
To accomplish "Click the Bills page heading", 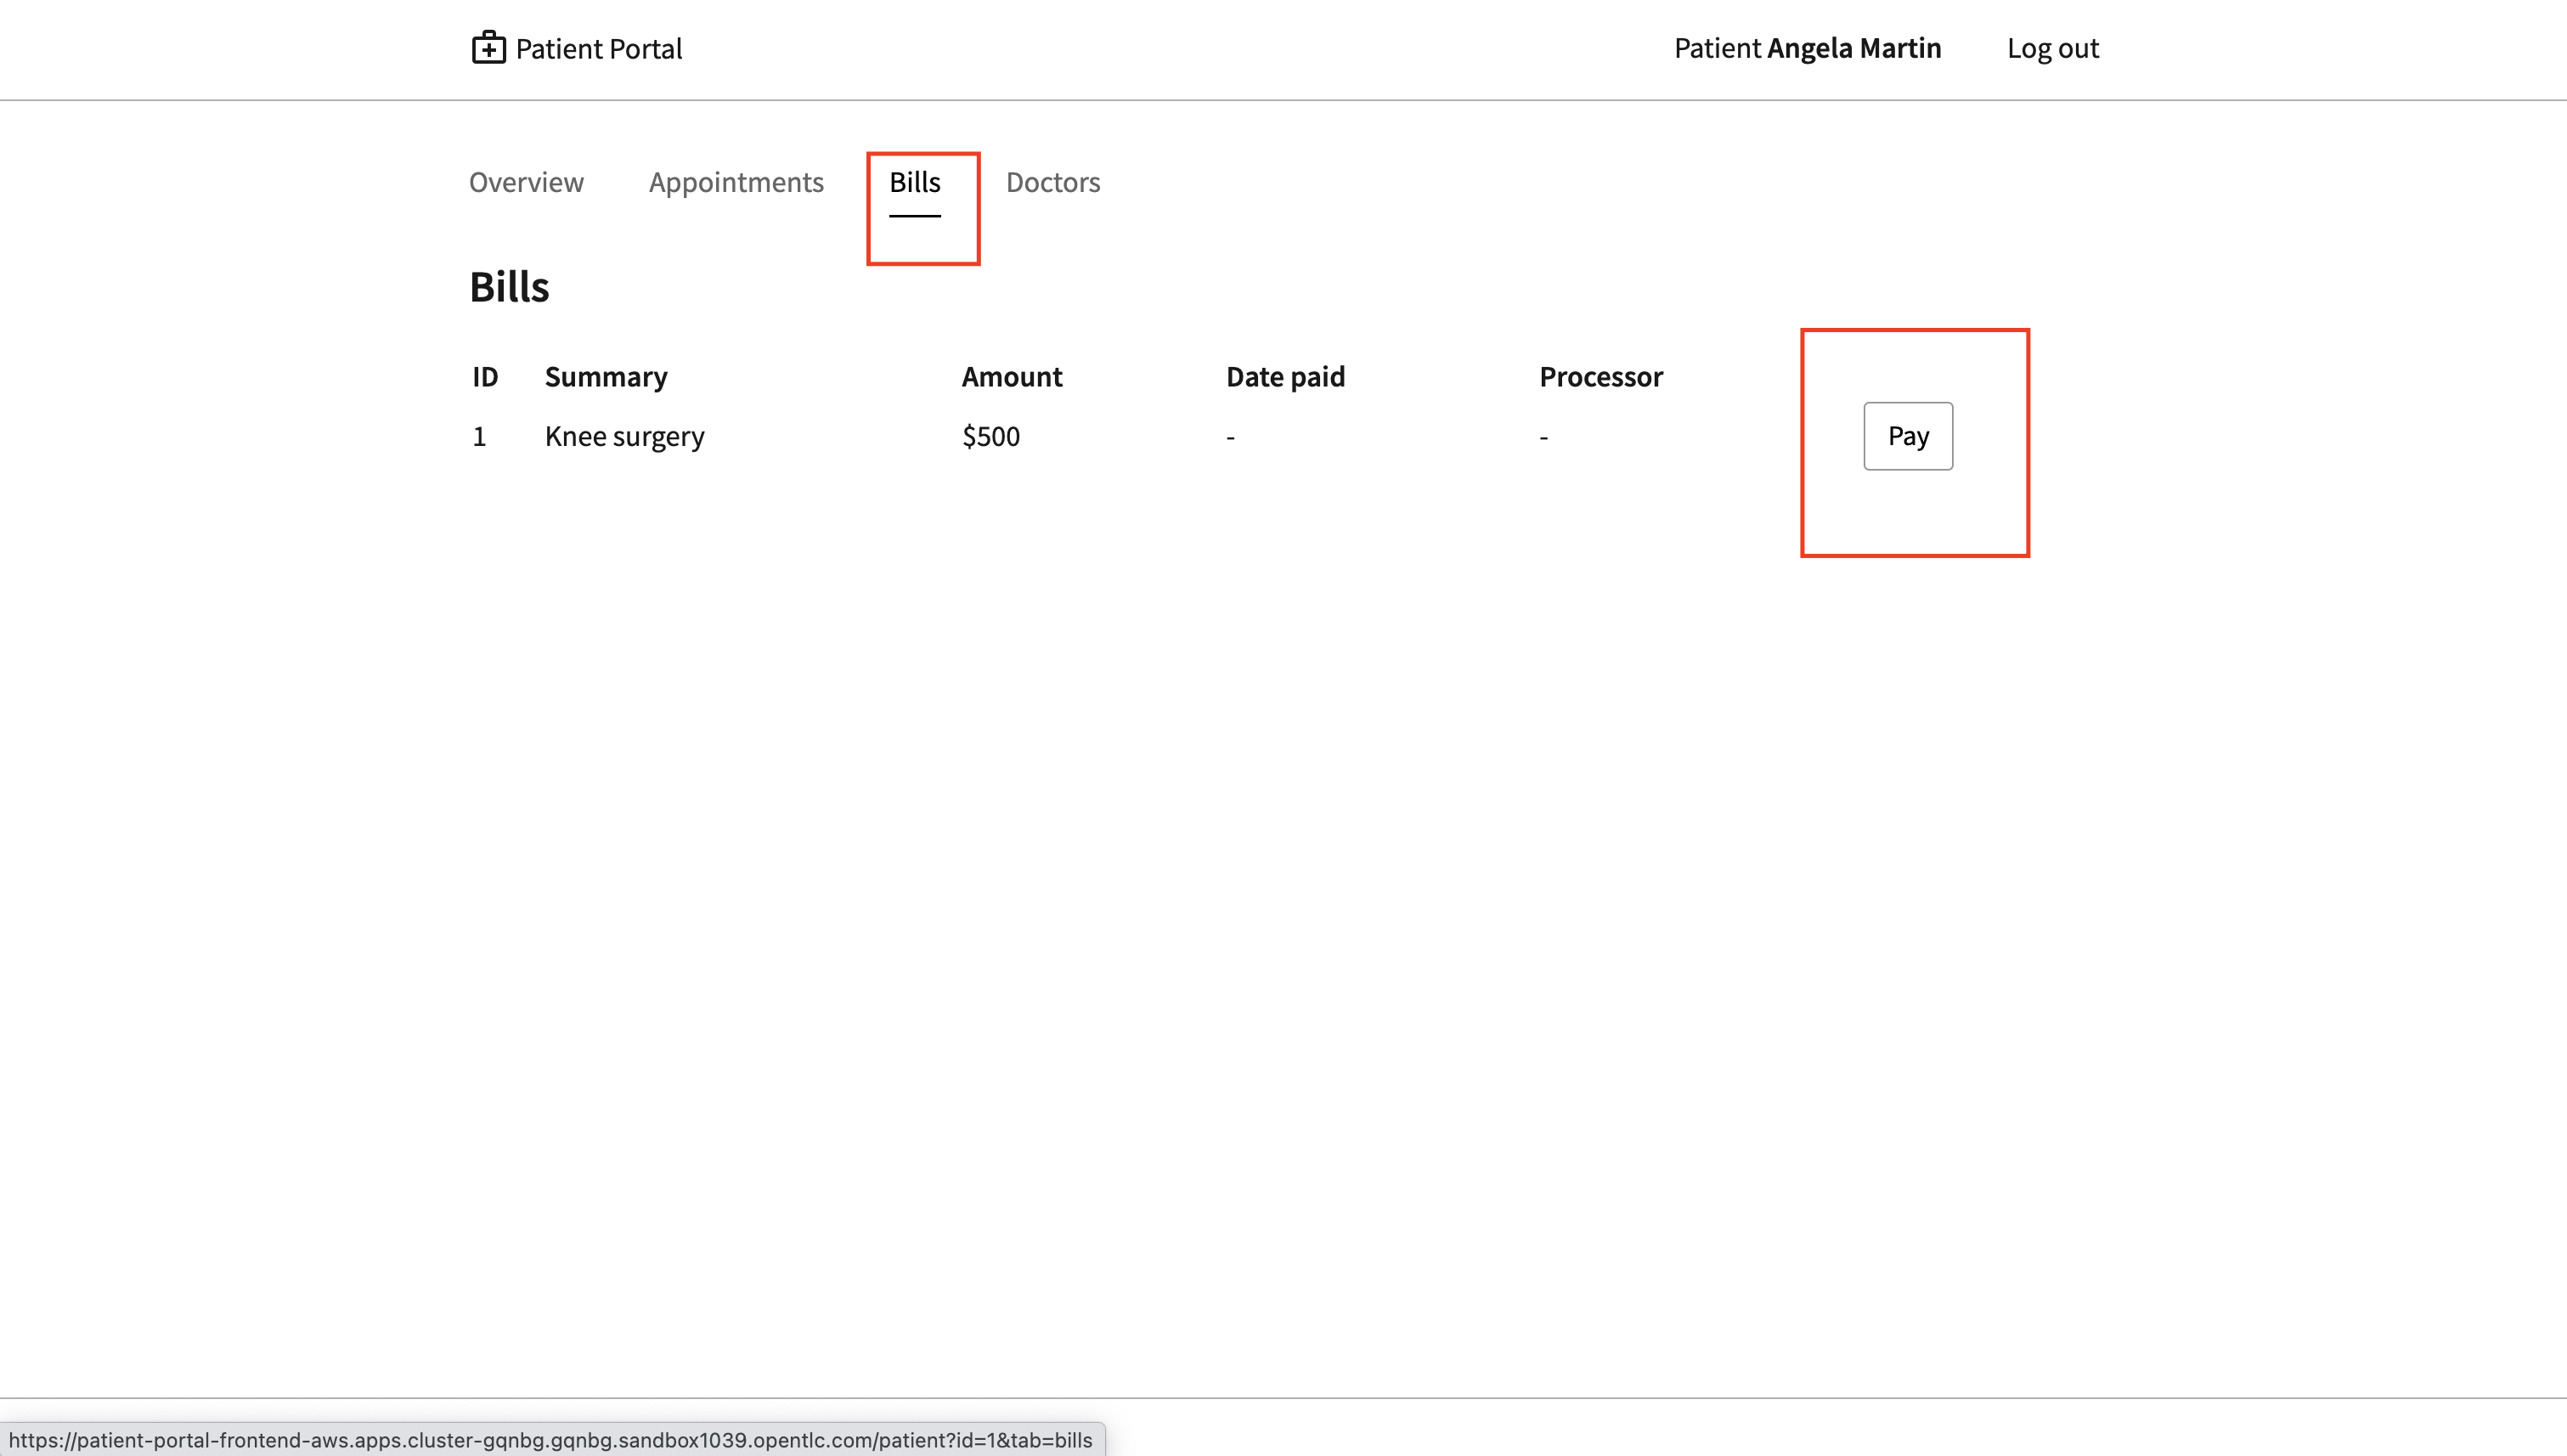I will point(509,287).
